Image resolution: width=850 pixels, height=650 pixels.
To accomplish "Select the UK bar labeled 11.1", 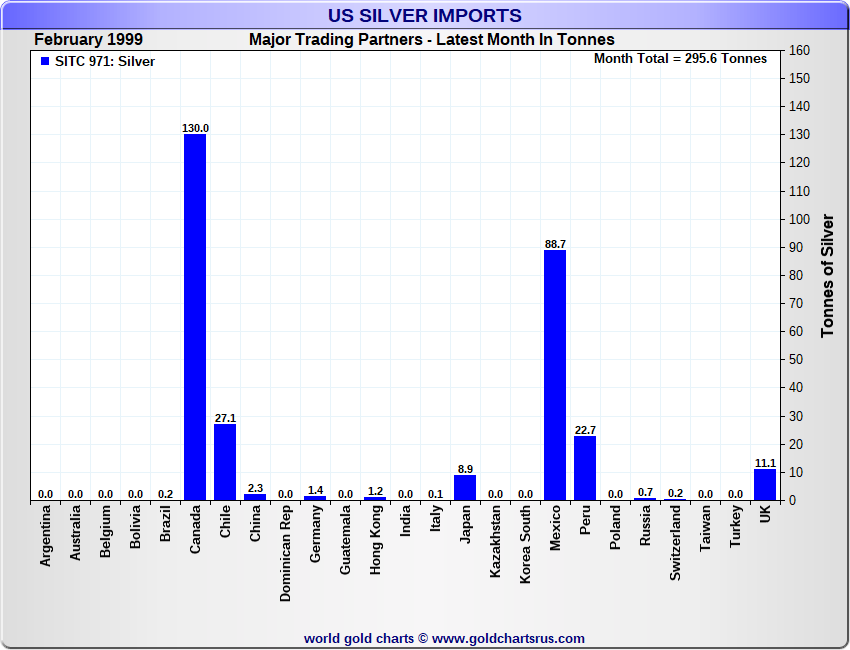I will [x=765, y=485].
